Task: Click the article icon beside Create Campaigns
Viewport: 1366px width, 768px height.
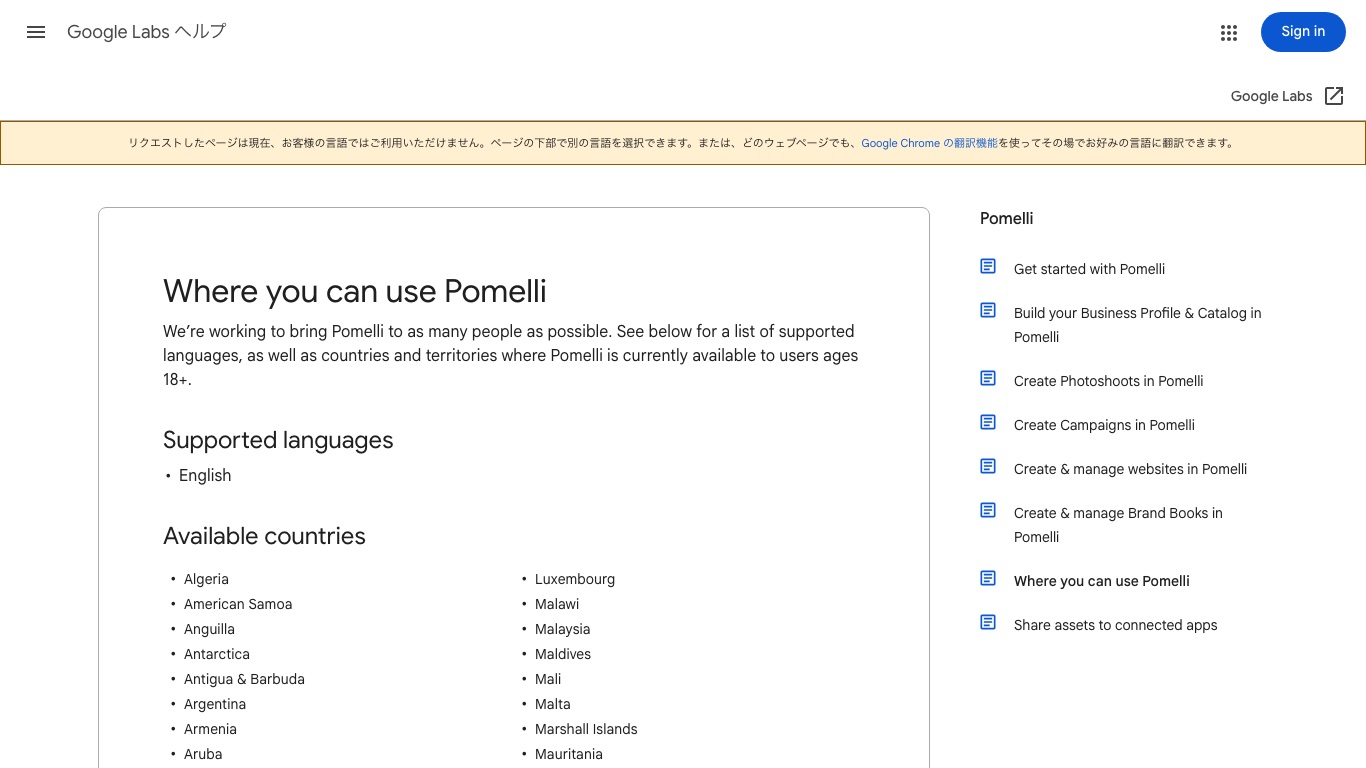Action: 988,422
